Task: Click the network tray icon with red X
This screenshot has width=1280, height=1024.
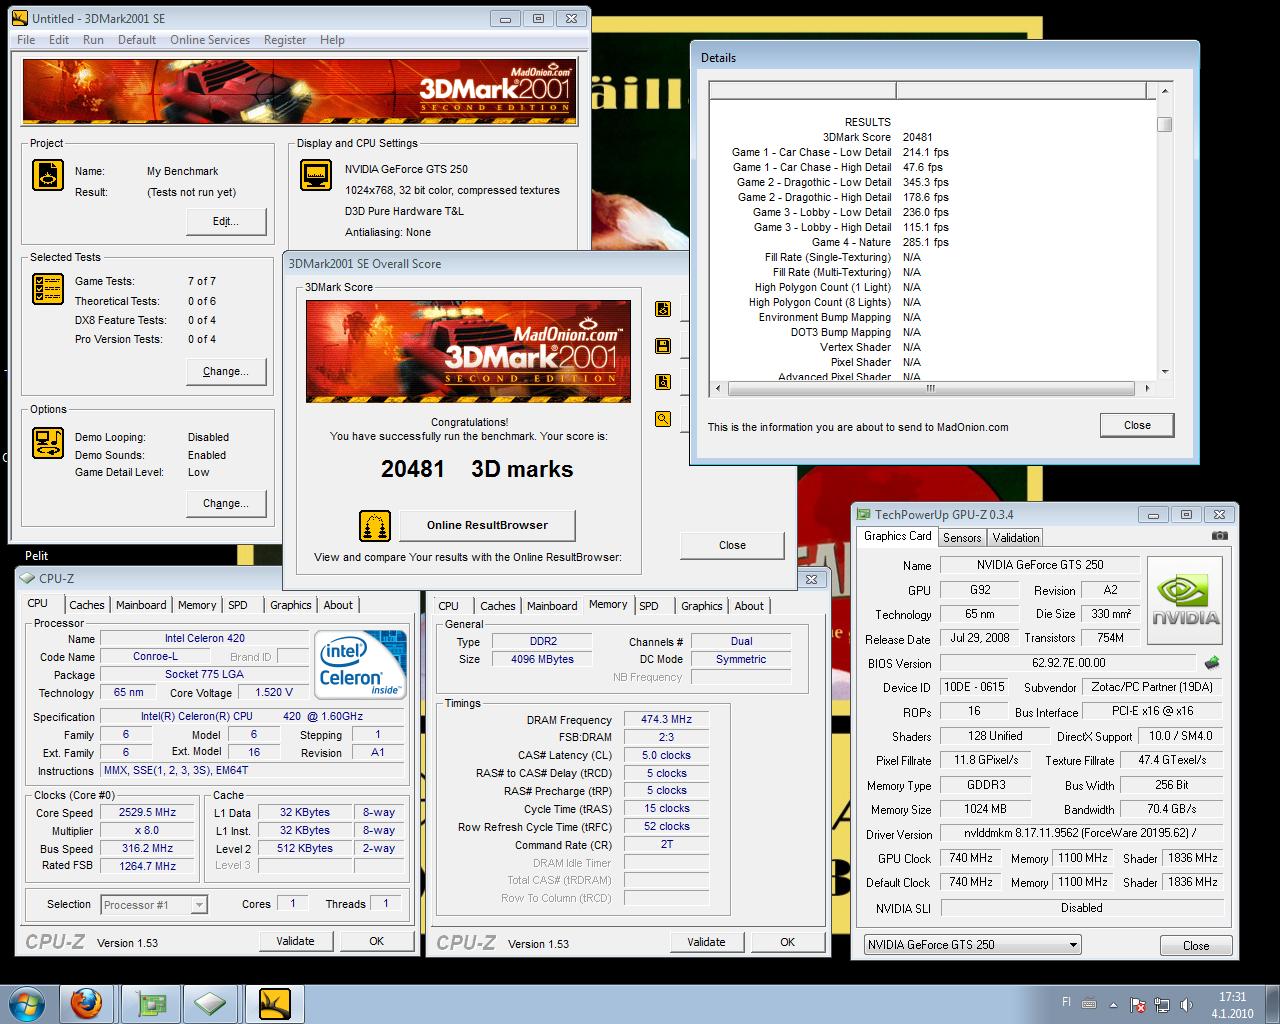Action: [x=1138, y=1004]
